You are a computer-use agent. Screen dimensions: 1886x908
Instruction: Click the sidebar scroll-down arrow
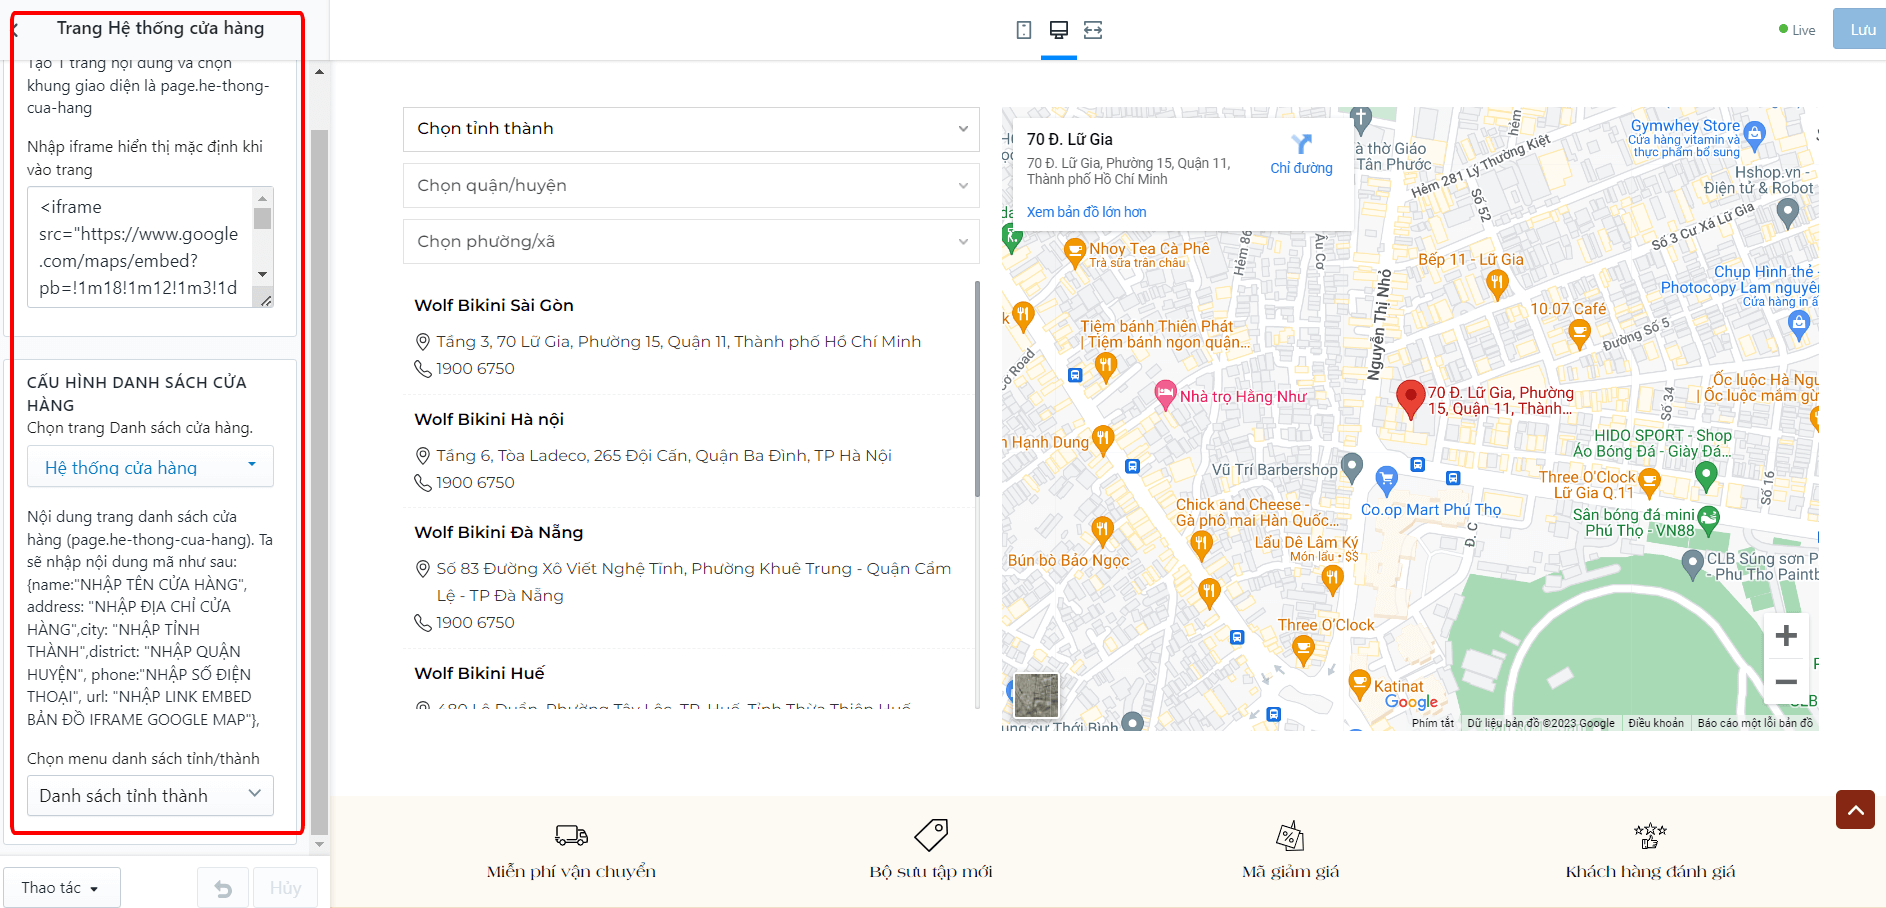pos(319,845)
